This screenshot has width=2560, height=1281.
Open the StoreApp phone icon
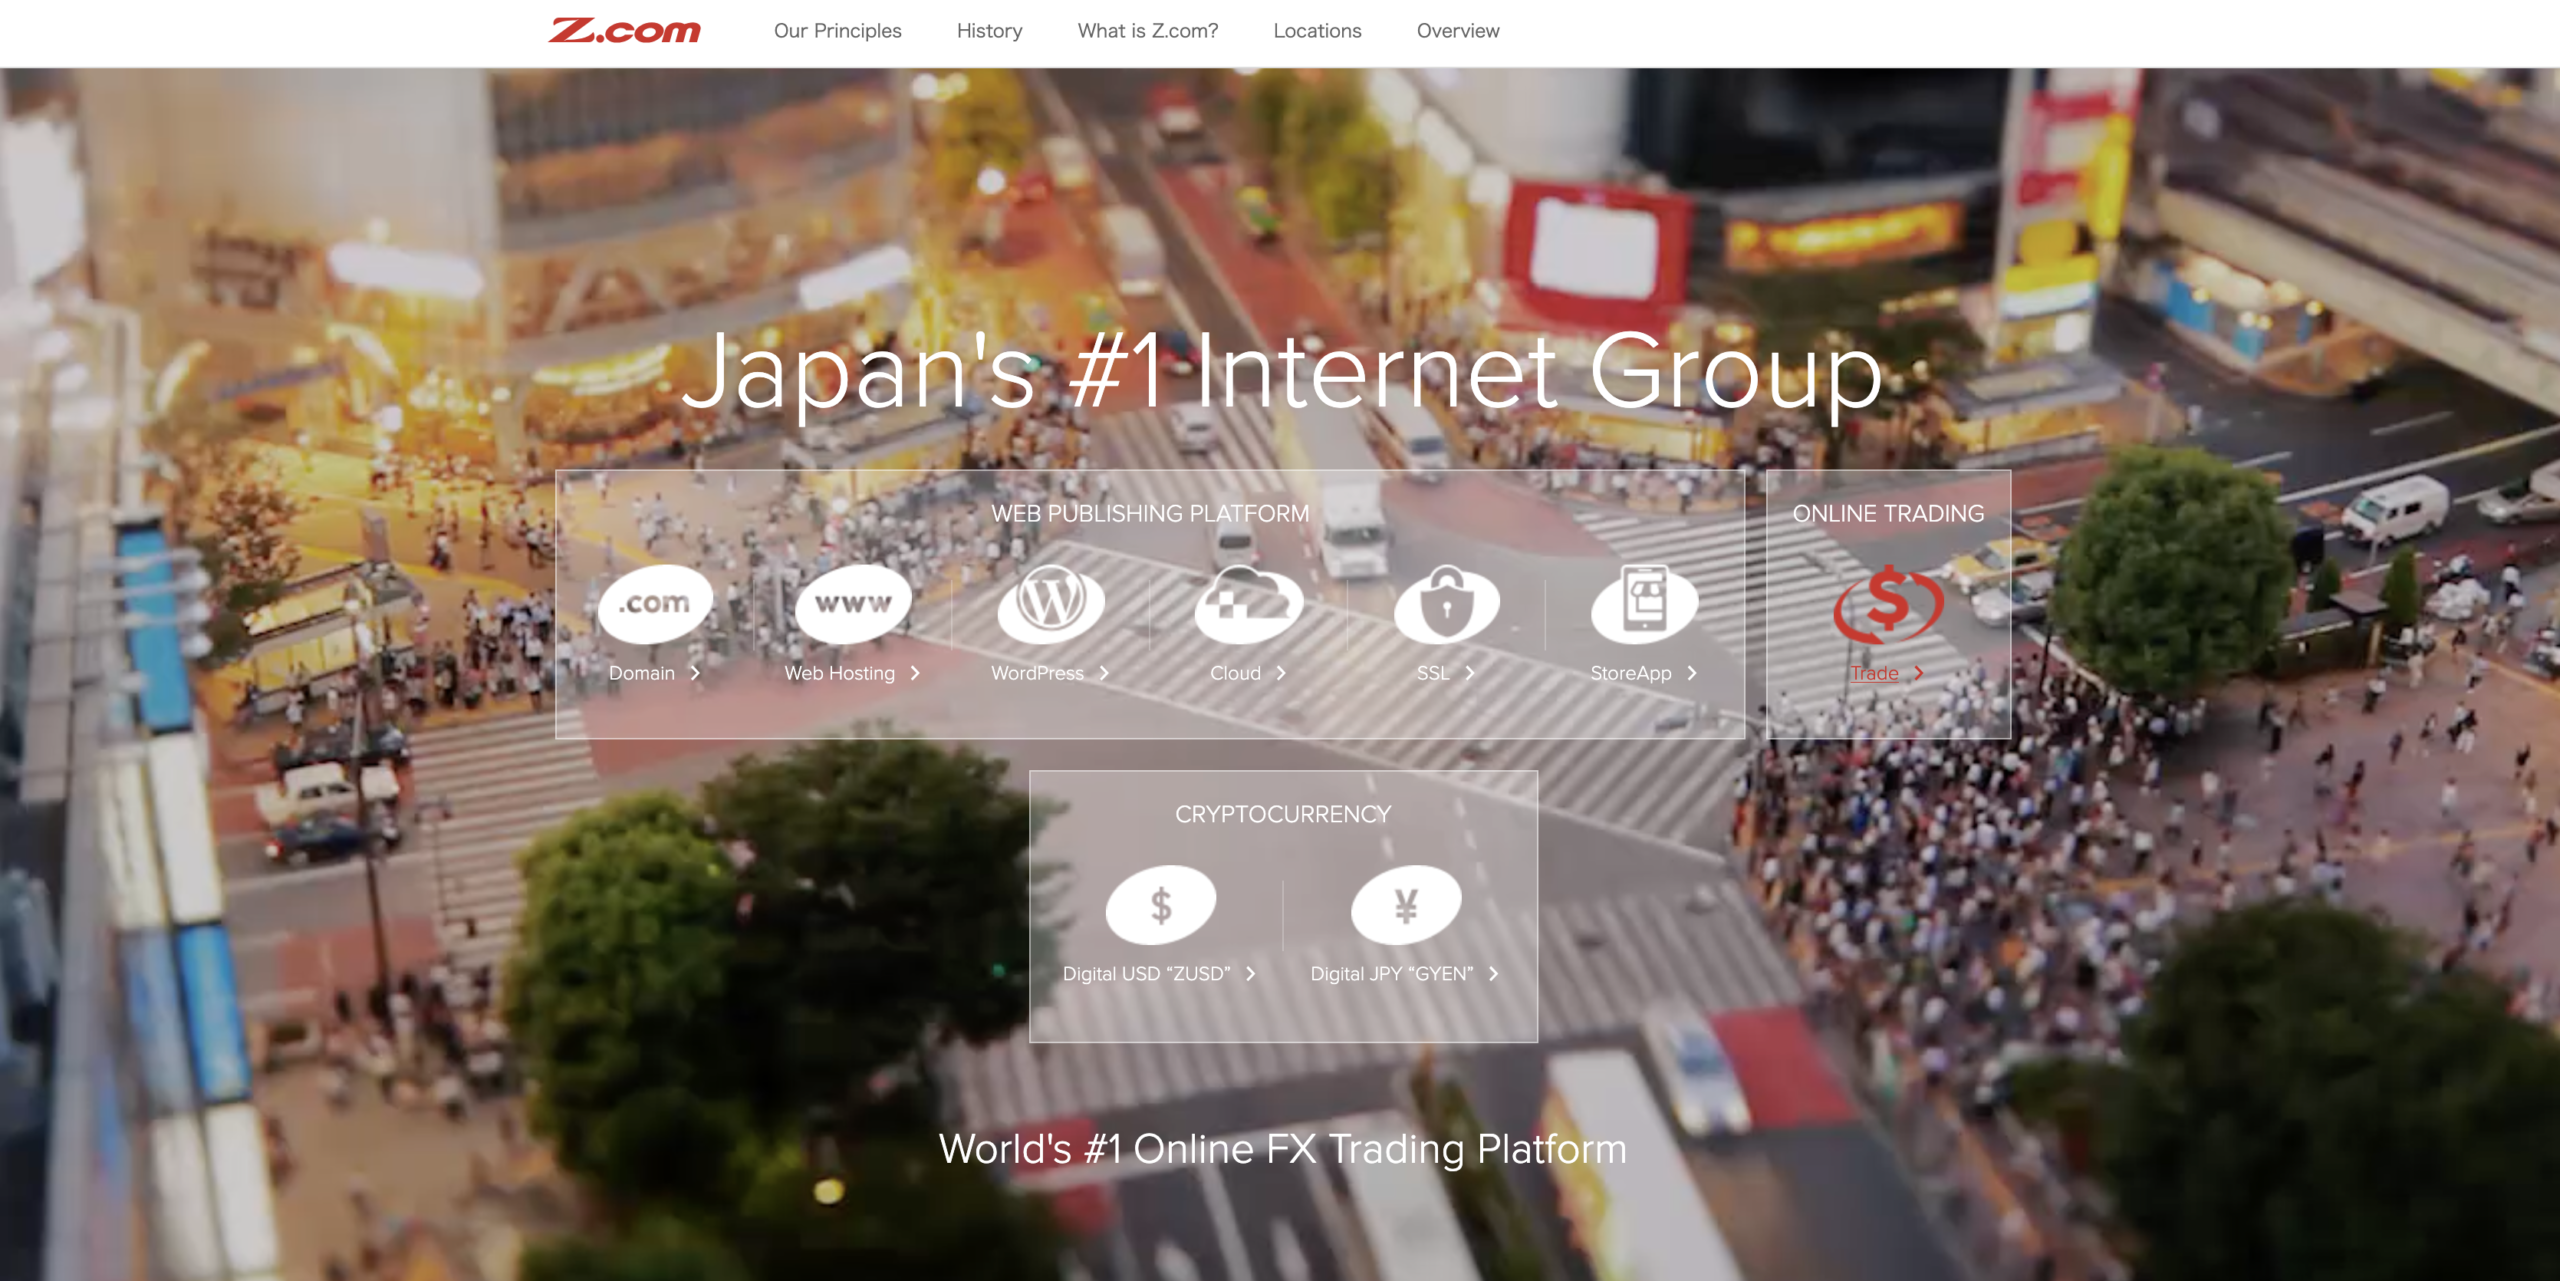coord(1644,603)
